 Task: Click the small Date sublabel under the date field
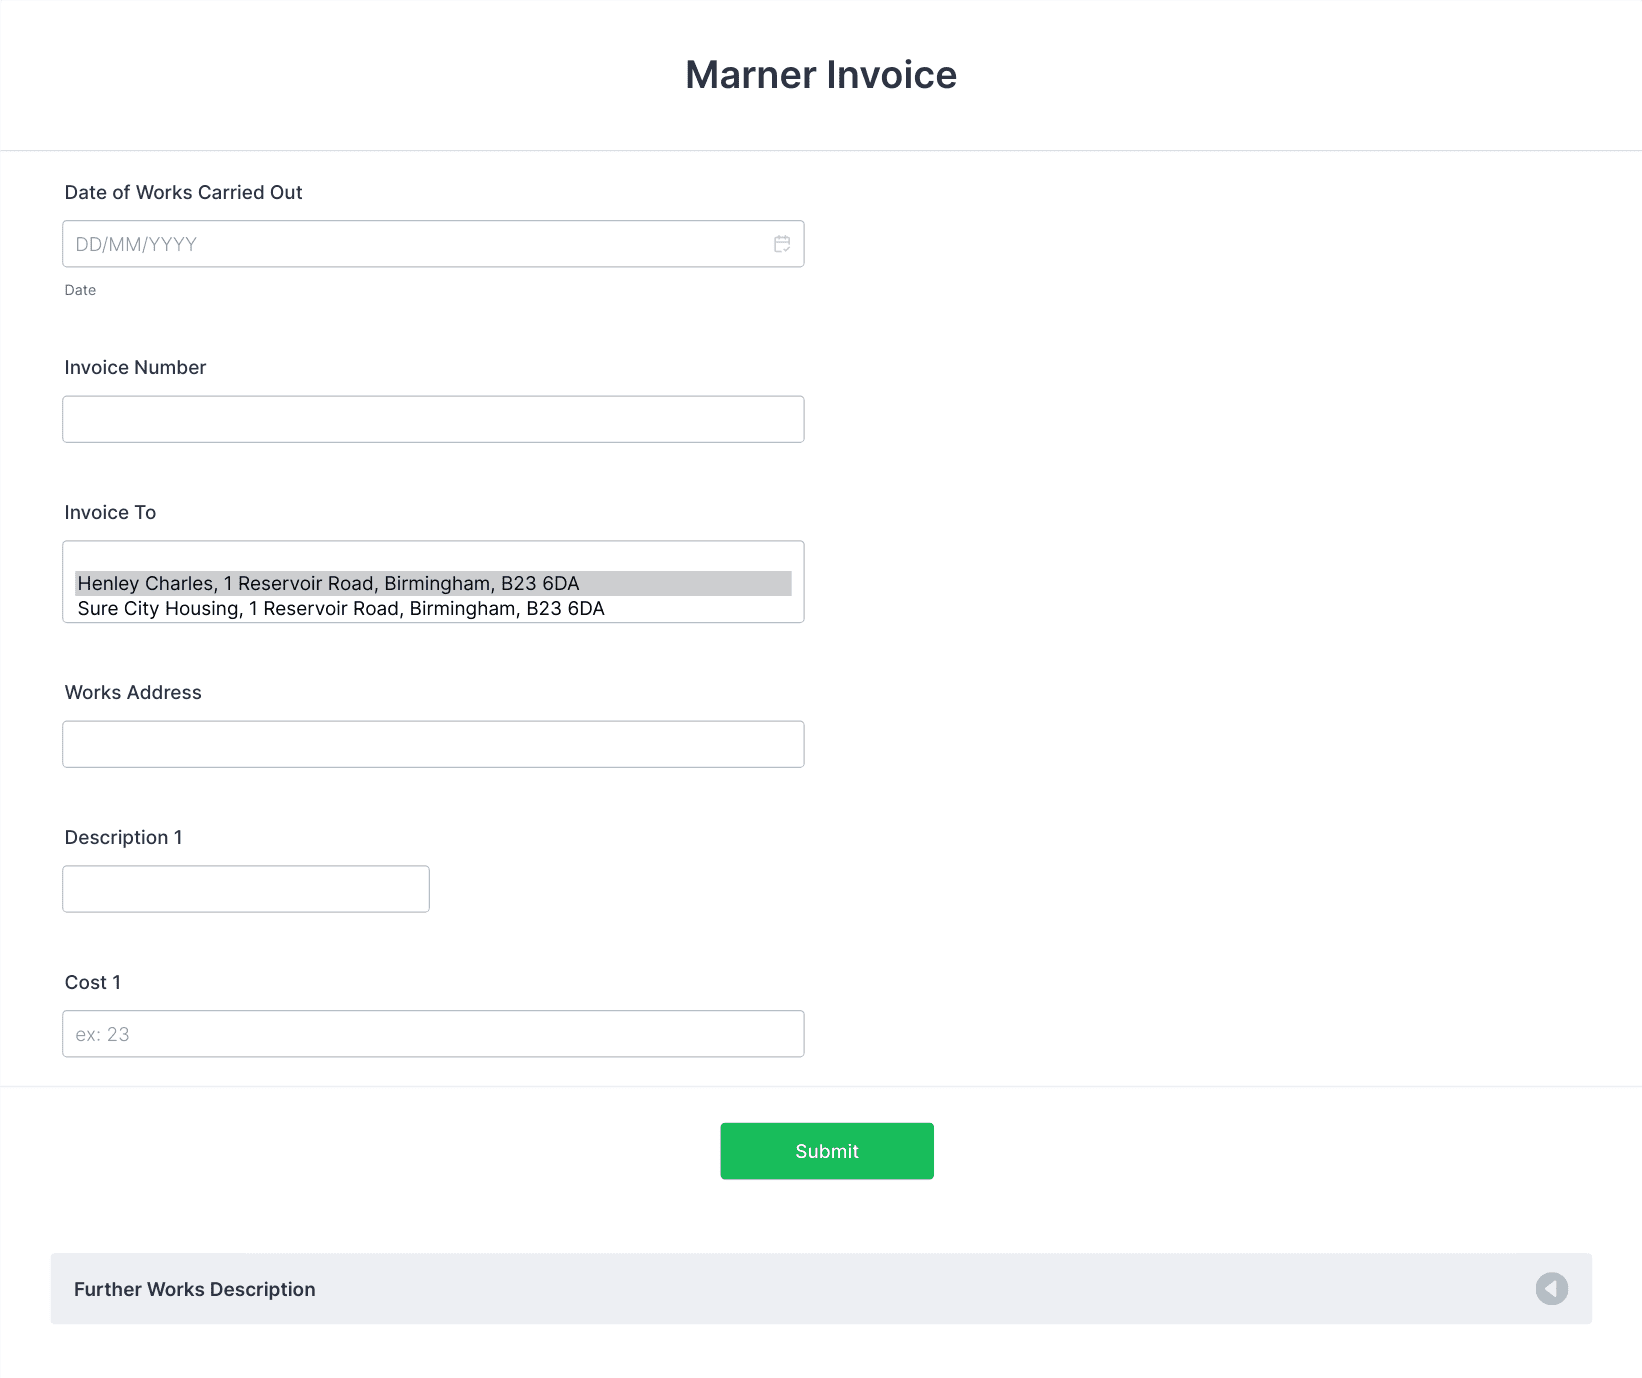80,290
